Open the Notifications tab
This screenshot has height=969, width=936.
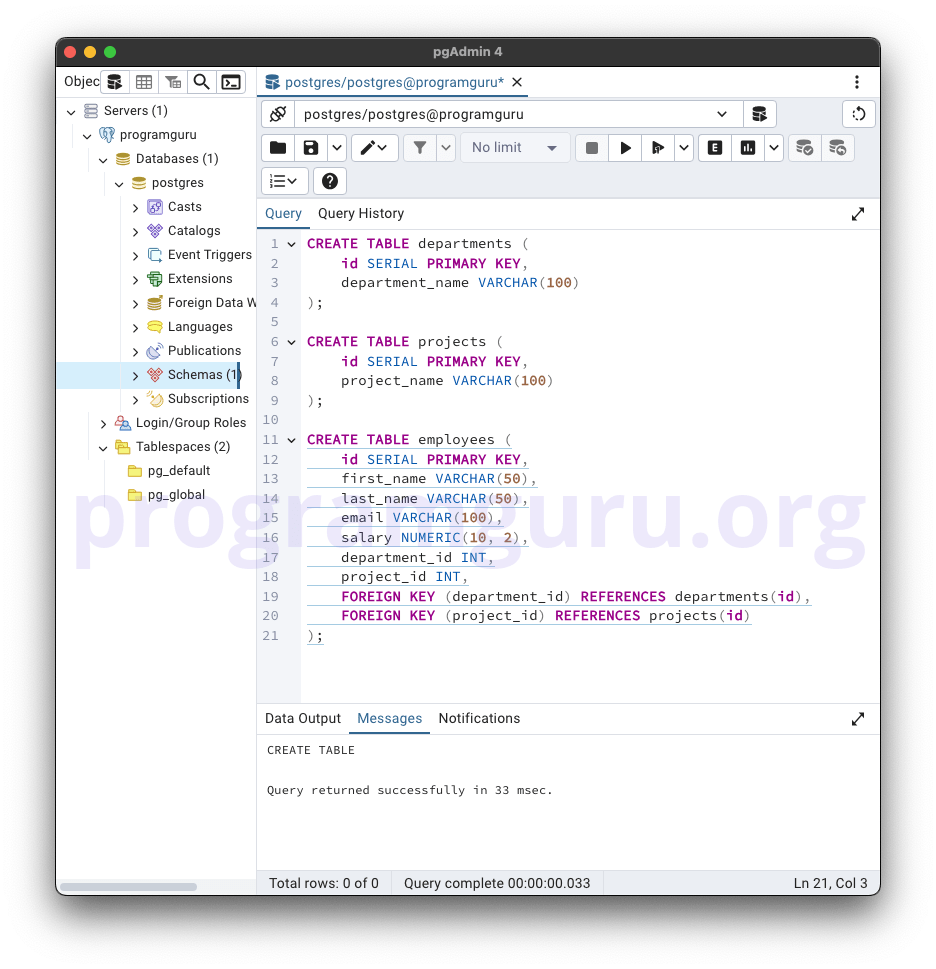point(479,719)
